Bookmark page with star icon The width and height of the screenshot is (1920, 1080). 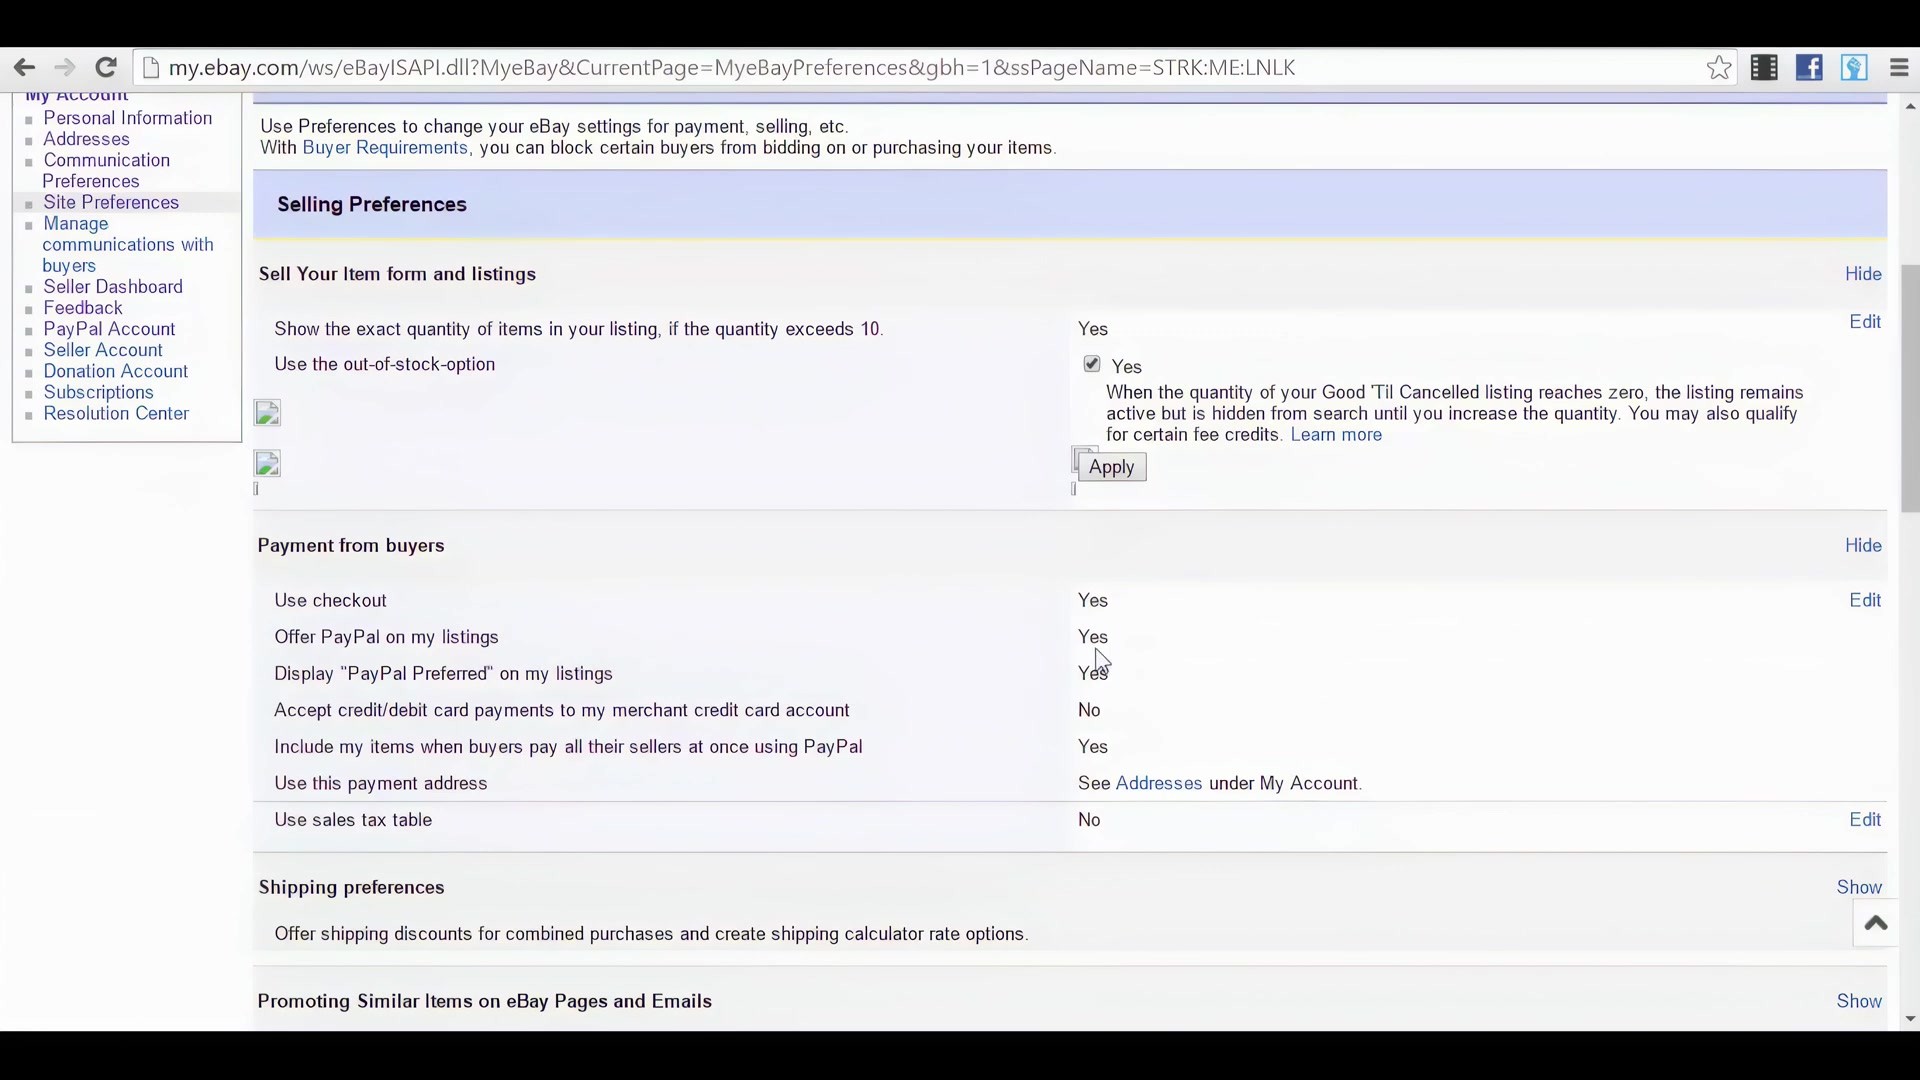(x=1719, y=68)
